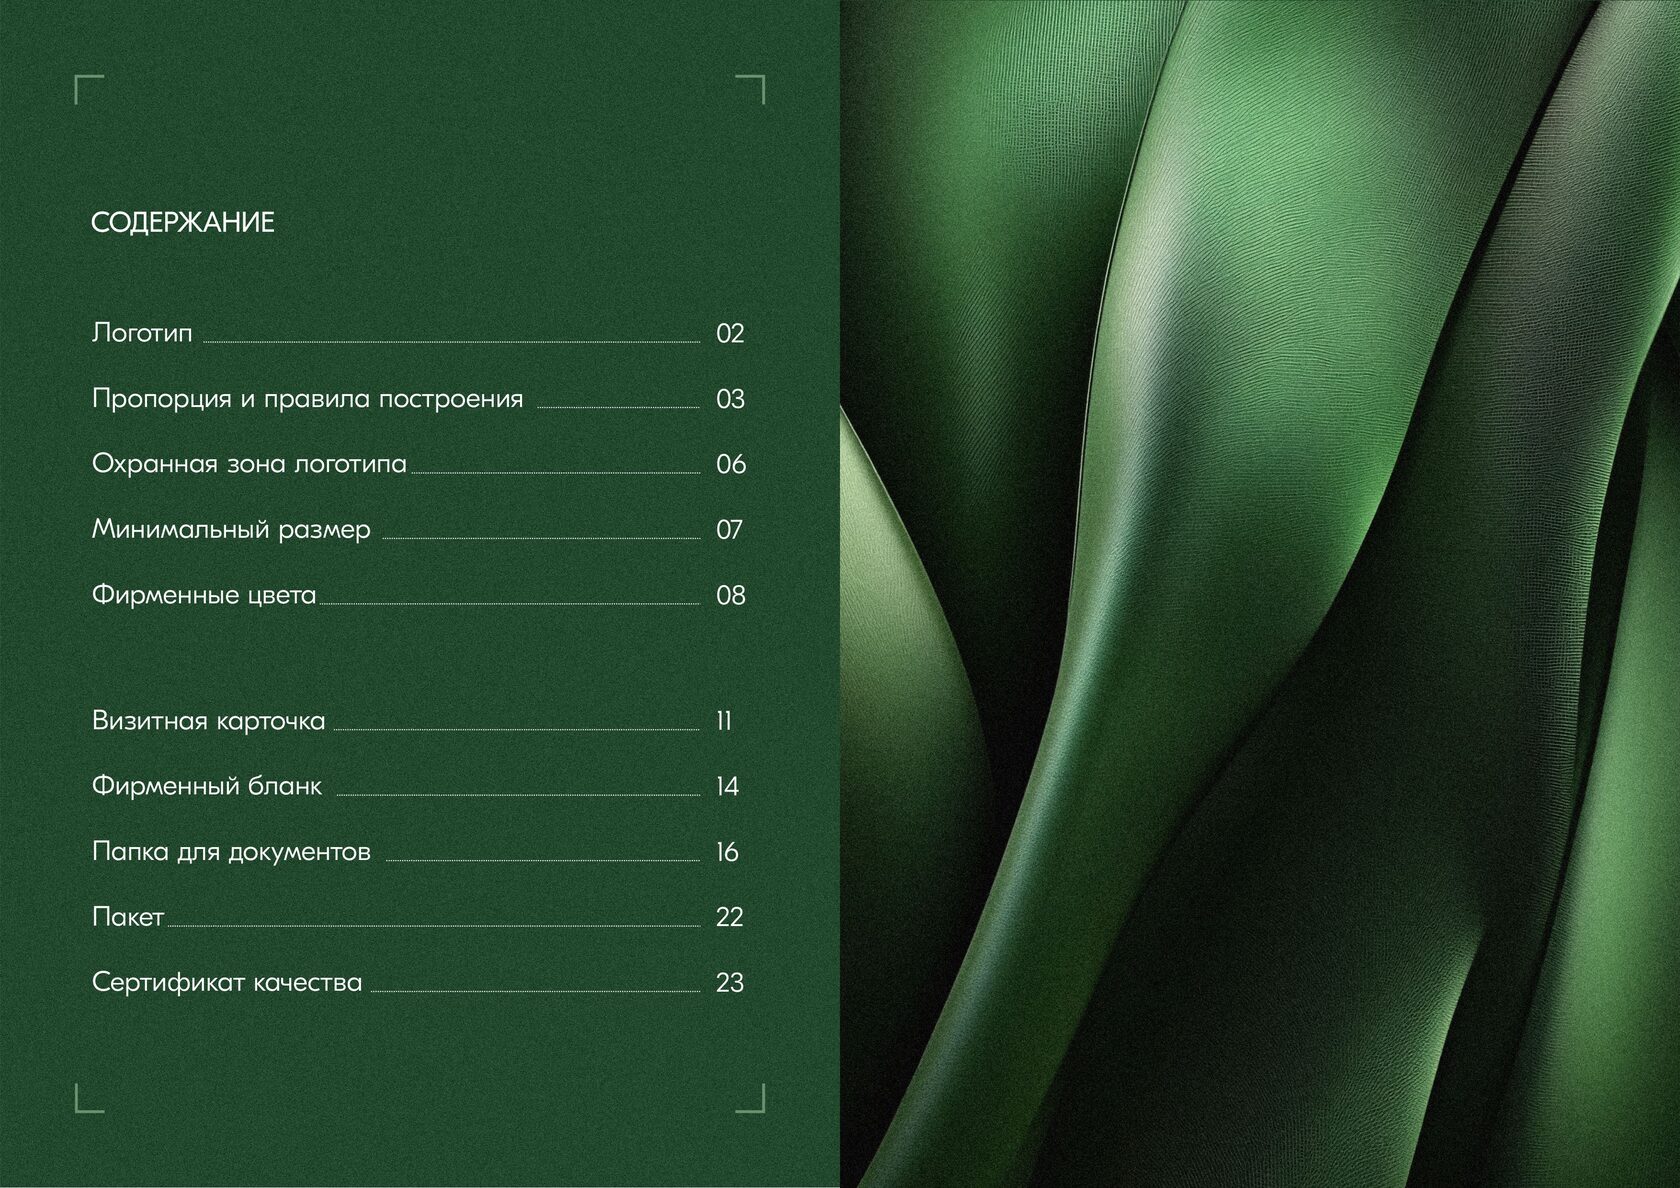Click page number 07
This screenshot has width=1680, height=1188.
click(x=730, y=530)
